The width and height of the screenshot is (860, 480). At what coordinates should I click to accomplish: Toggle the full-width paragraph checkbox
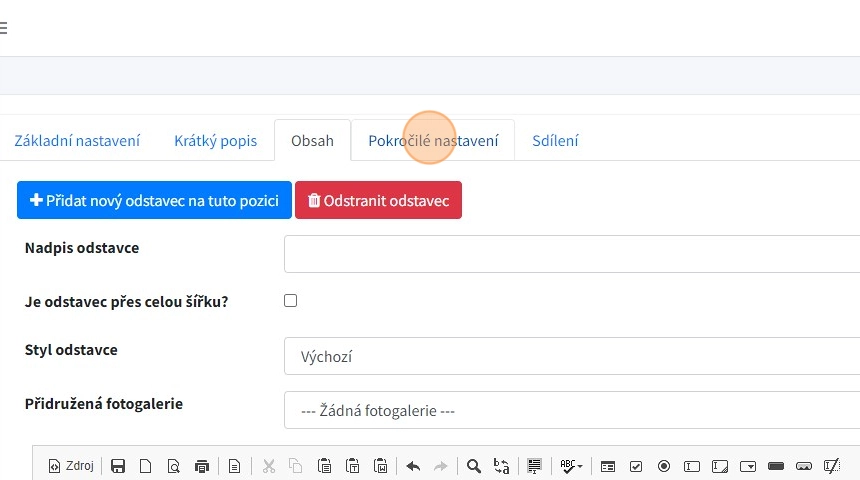pyautogui.click(x=291, y=300)
